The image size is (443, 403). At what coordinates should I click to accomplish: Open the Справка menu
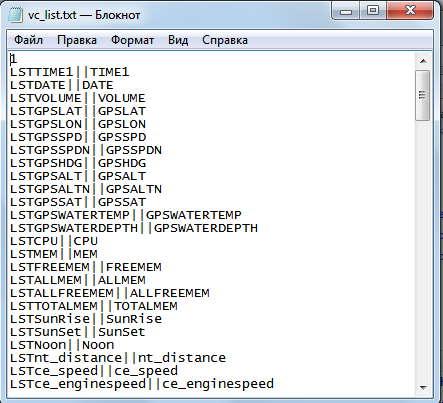225,40
